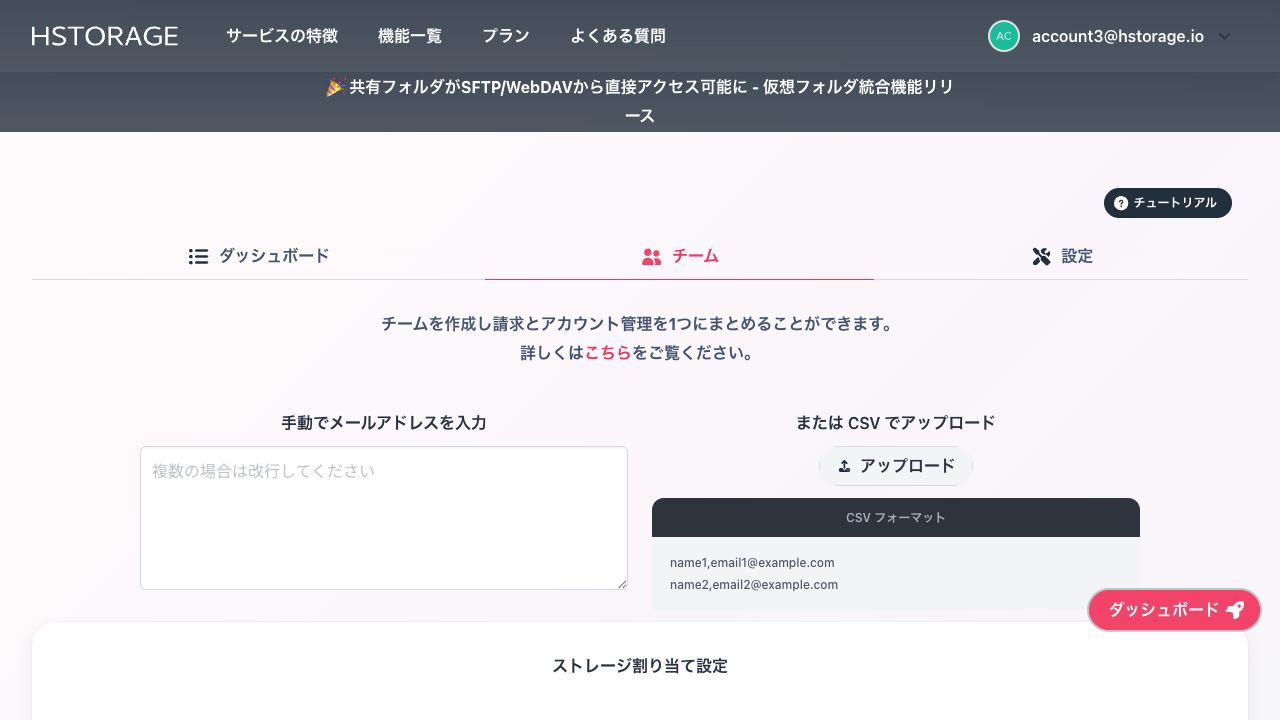The image size is (1280, 720).
Task: Click the list icon beside ダッシュボード tab
Action: [198, 256]
